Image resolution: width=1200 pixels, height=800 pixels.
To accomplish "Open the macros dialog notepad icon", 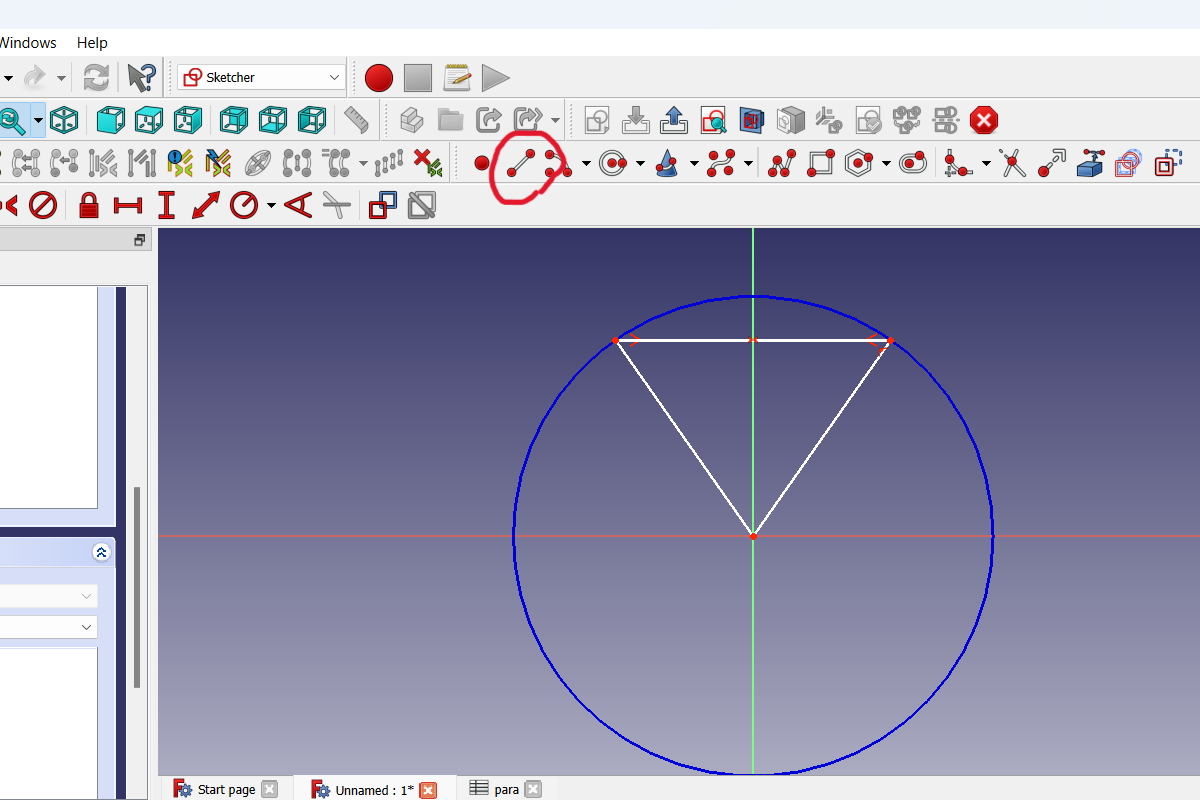I will 457,77.
